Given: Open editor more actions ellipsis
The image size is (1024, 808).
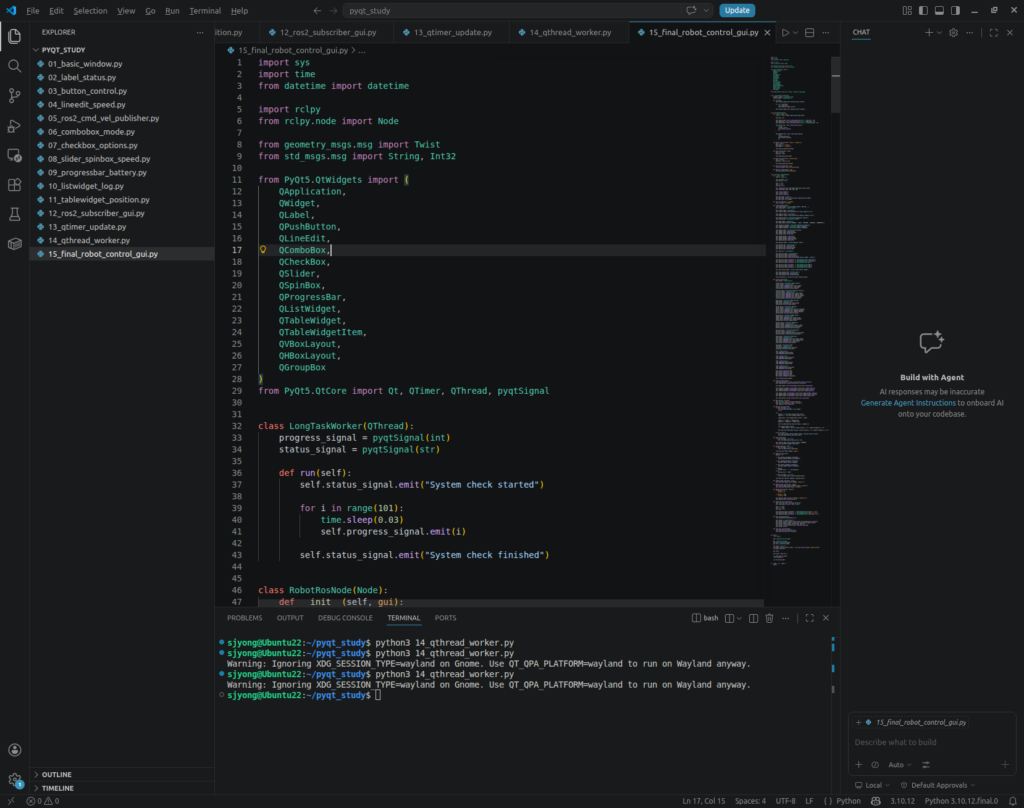Looking at the screenshot, I should tap(826, 32).
